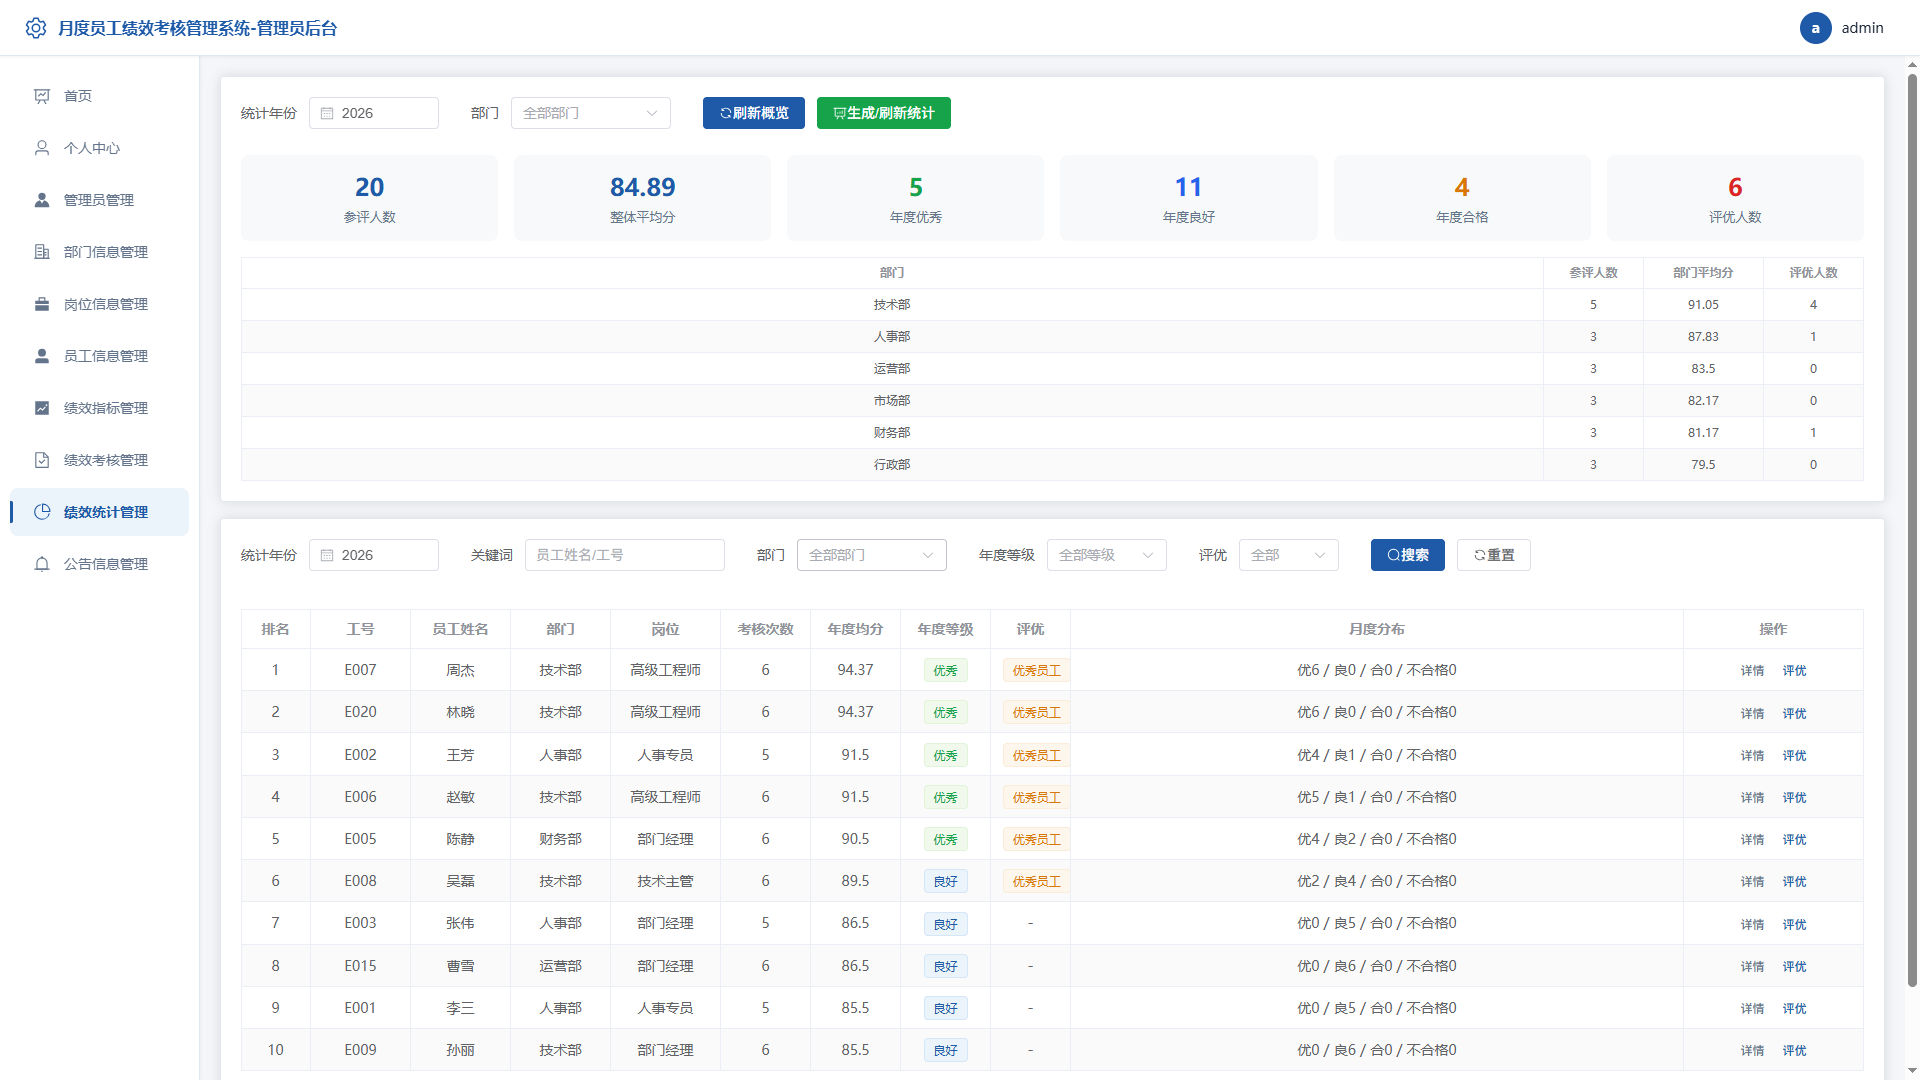Click 详情 link for 周杰 row

(x=1752, y=671)
